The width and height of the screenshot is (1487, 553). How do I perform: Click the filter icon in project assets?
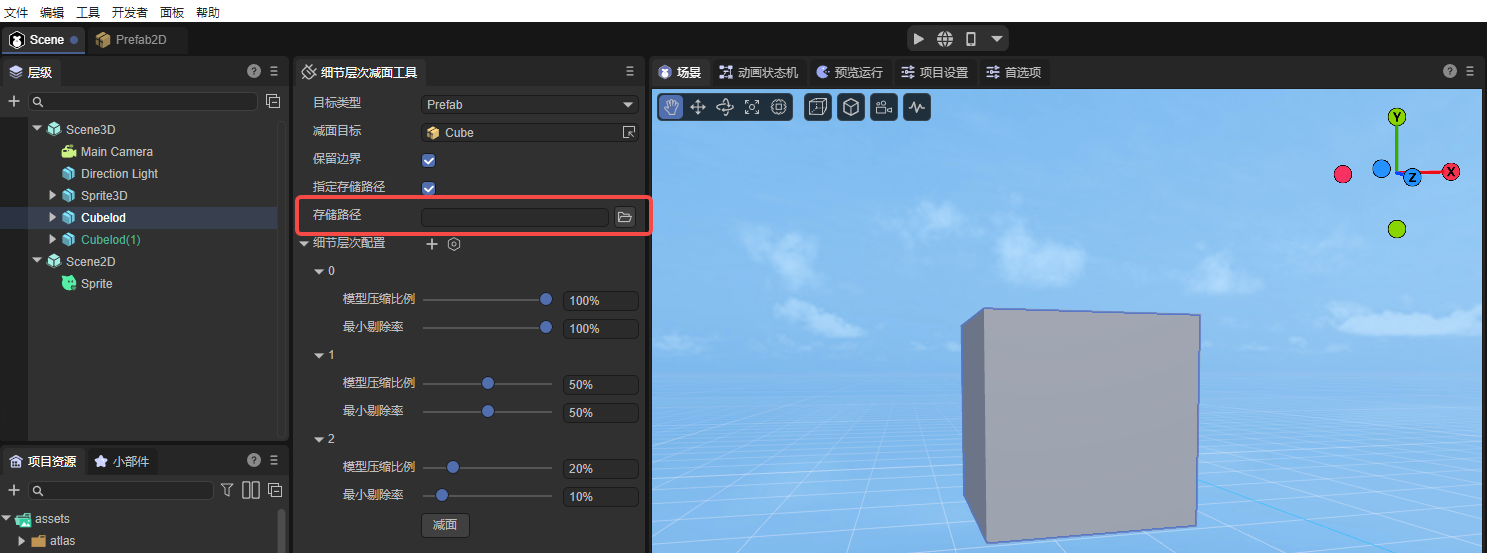click(x=227, y=490)
